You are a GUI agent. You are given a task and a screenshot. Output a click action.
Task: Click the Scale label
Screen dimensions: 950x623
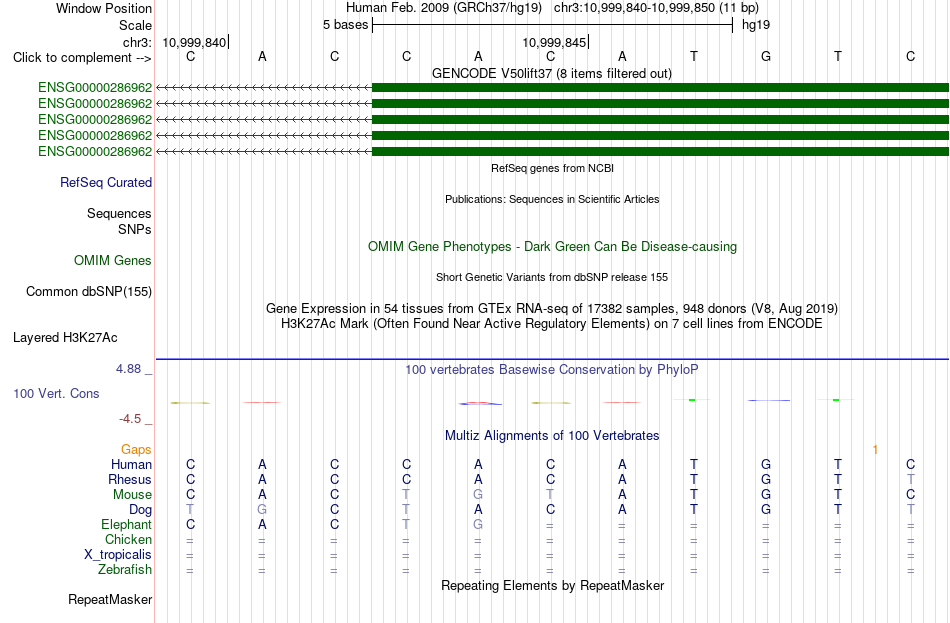point(136,25)
